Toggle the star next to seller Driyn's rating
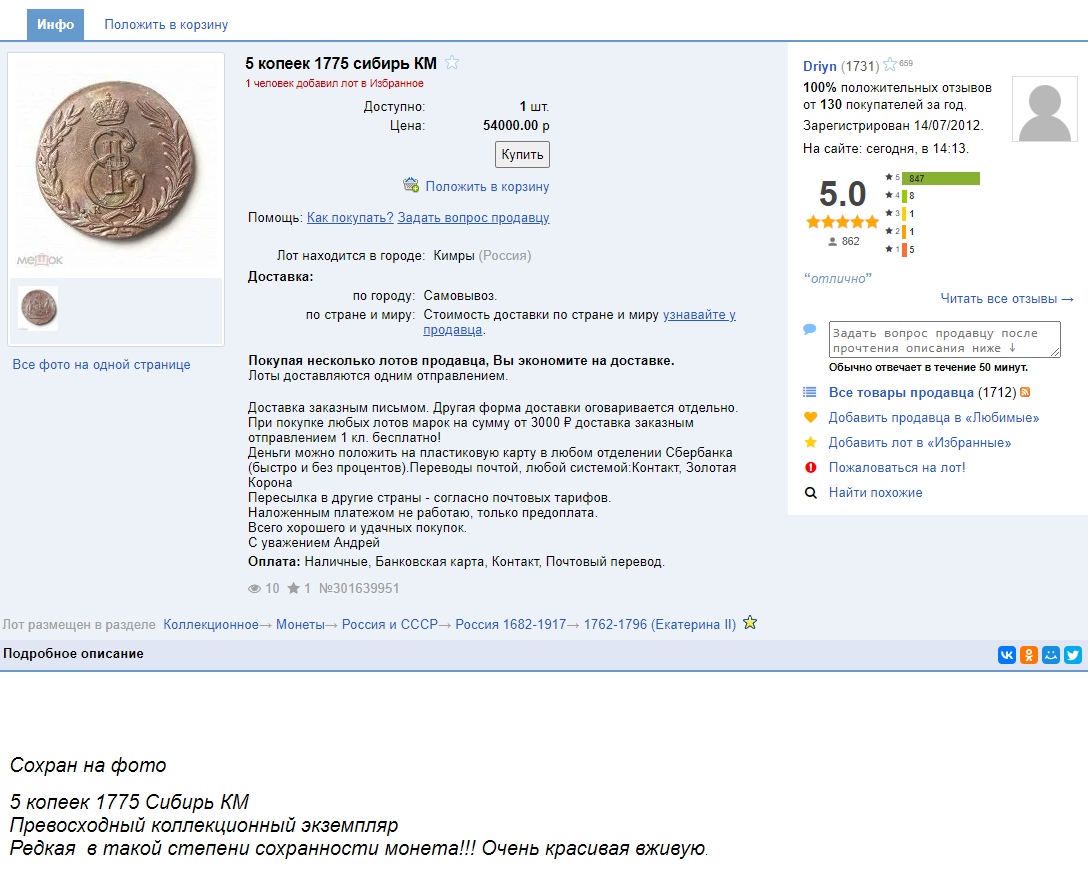The width and height of the screenshot is (1088, 887). point(890,66)
